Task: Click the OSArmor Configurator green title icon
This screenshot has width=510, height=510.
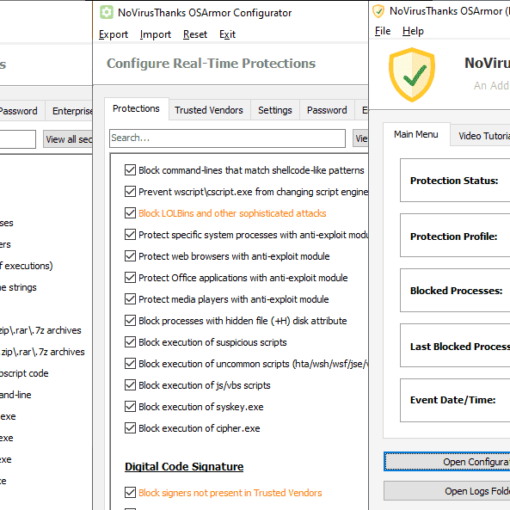Action: [x=106, y=12]
